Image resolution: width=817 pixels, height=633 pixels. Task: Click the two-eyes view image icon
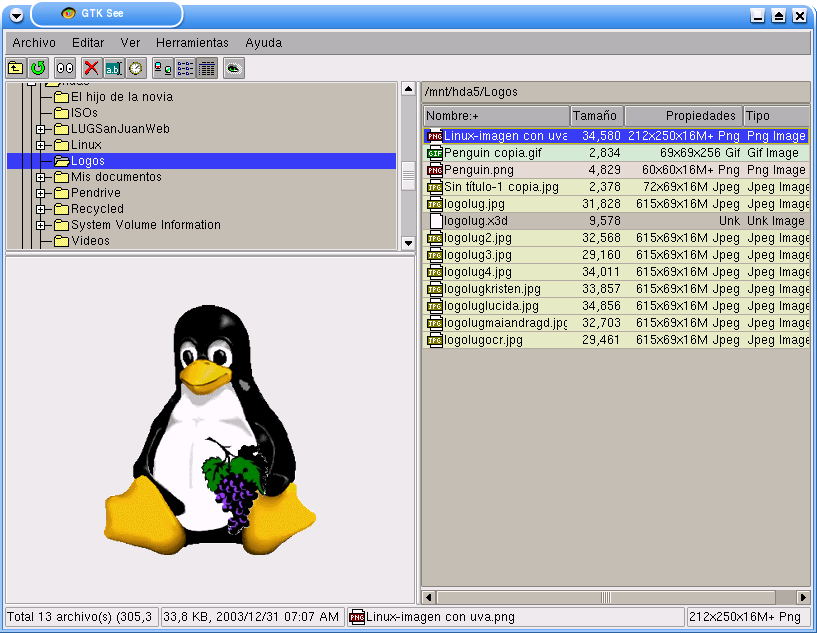pyautogui.click(x=65, y=68)
